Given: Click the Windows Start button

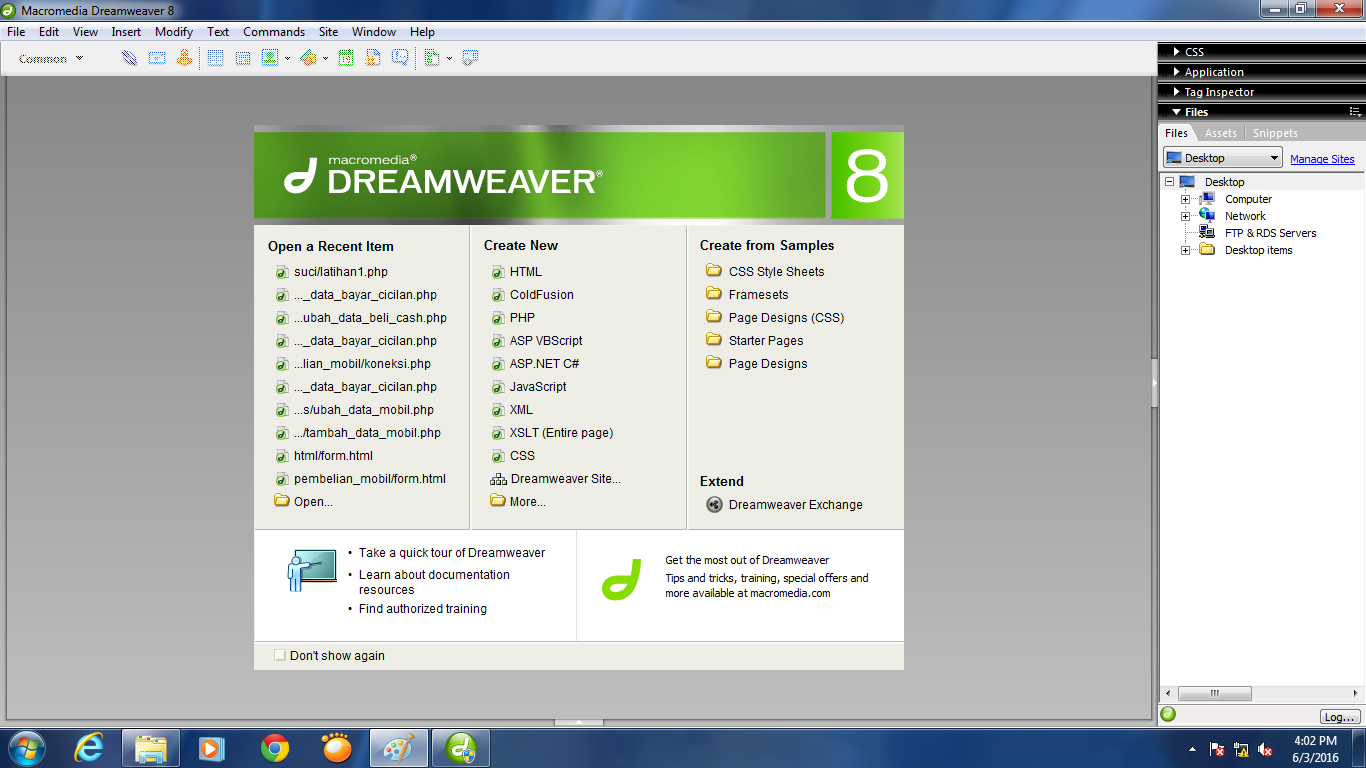Looking at the screenshot, I should [26, 747].
